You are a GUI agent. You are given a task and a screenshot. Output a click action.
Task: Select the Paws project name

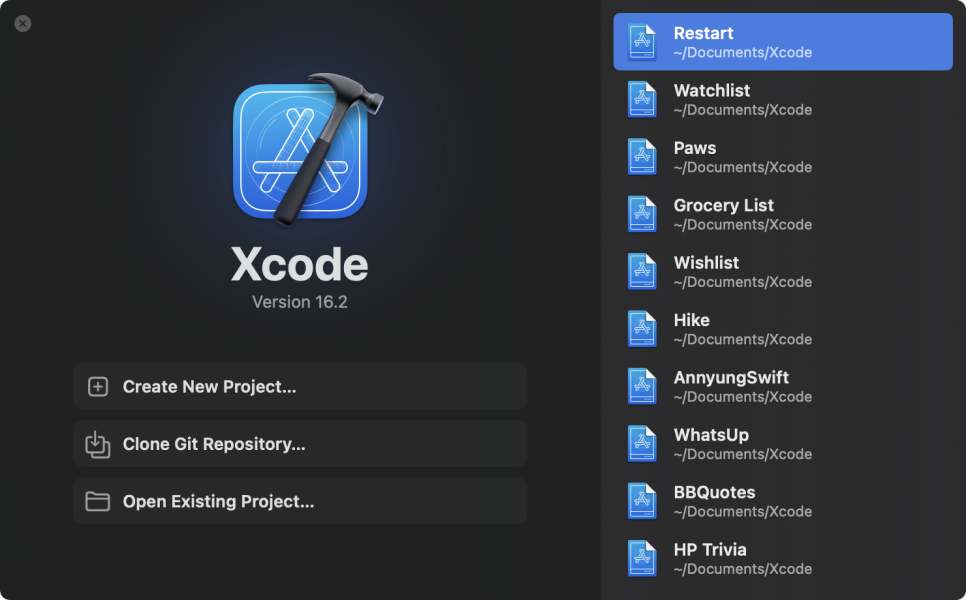point(695,148)
